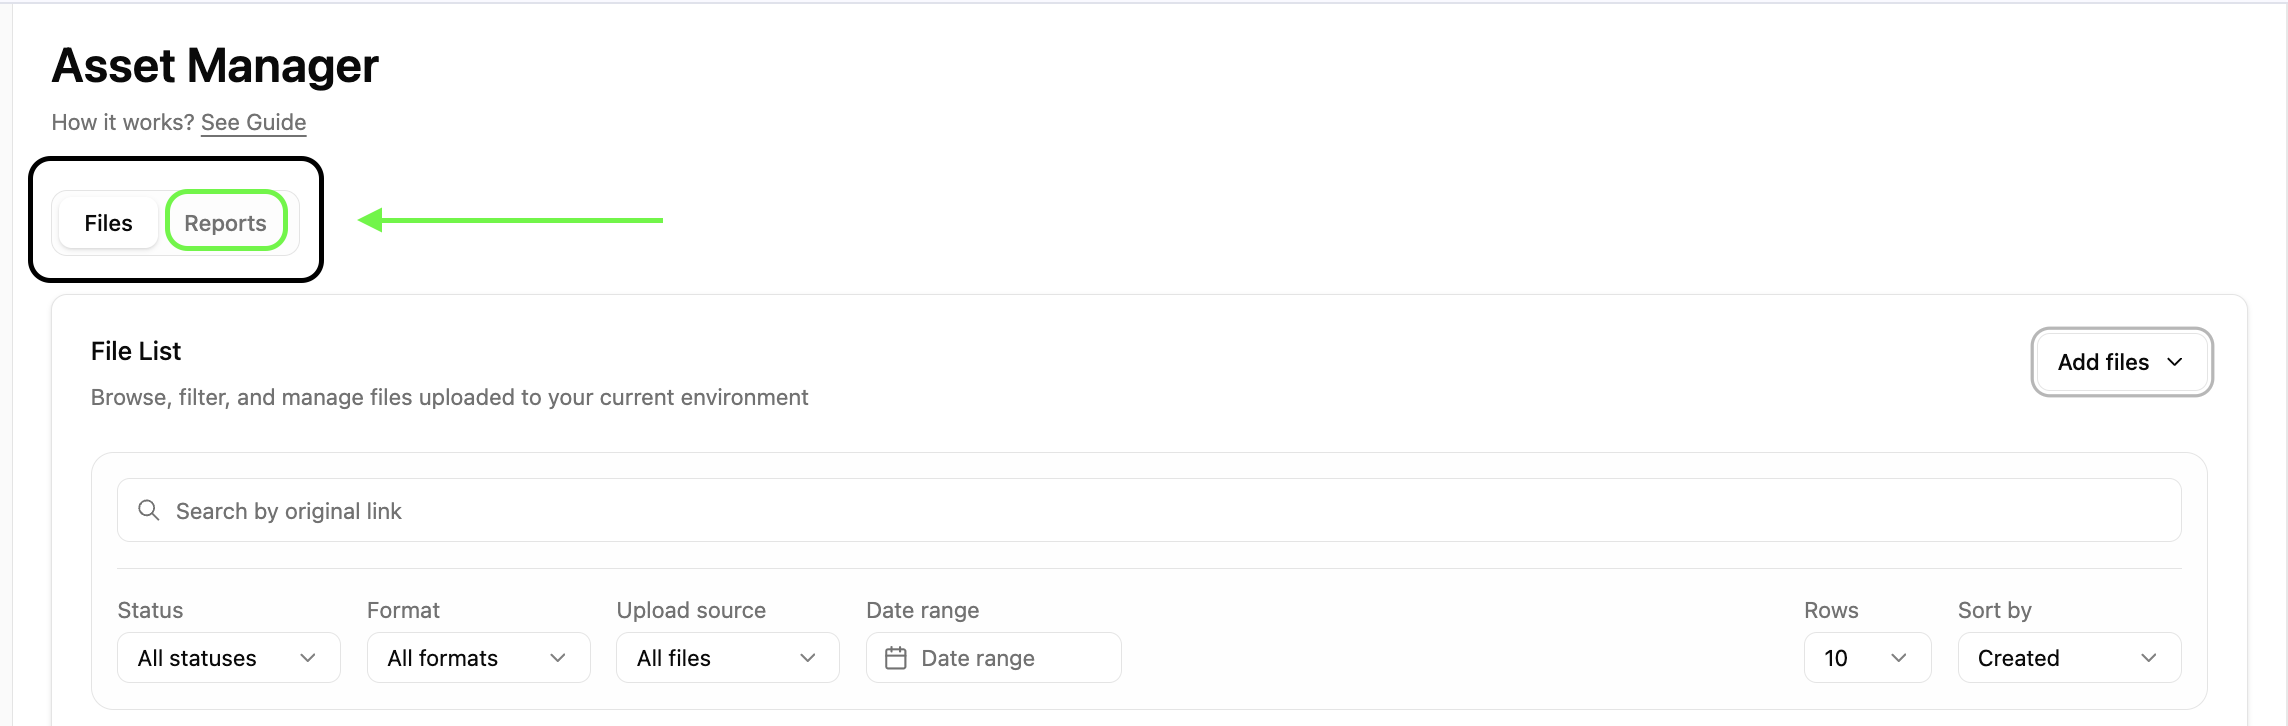
Task: Focus the Search by original link field
Action: [1149, 510]
